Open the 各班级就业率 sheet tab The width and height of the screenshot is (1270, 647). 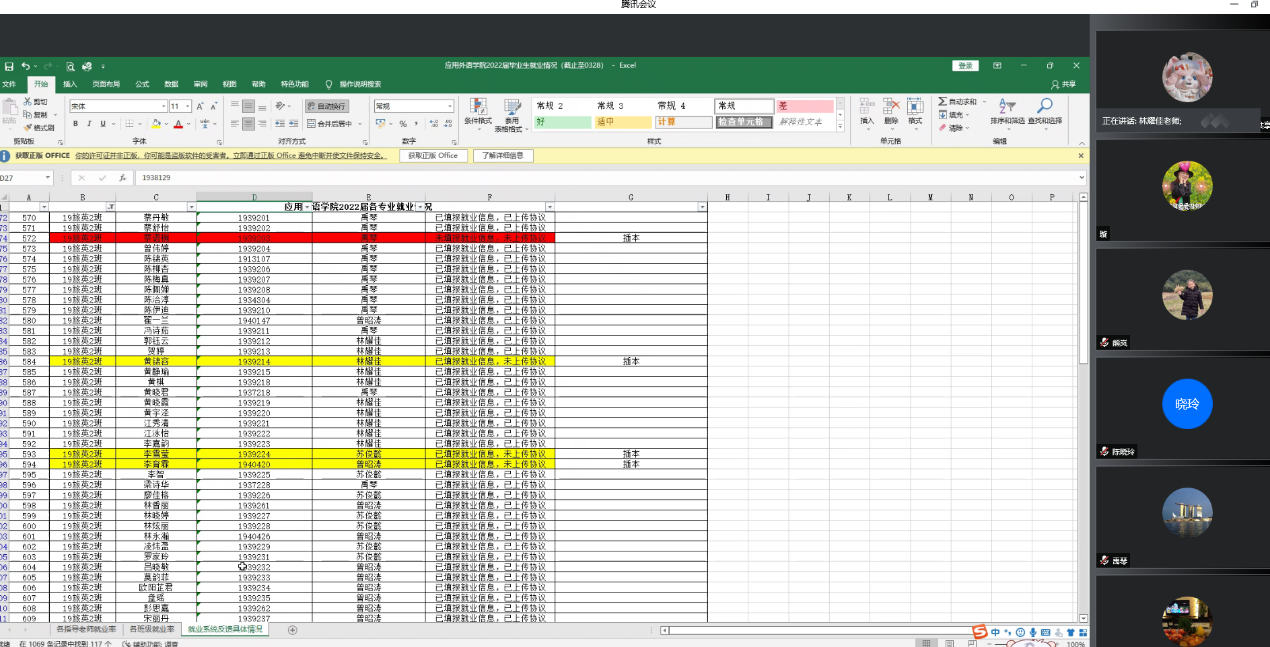click(x=151, y=630)
